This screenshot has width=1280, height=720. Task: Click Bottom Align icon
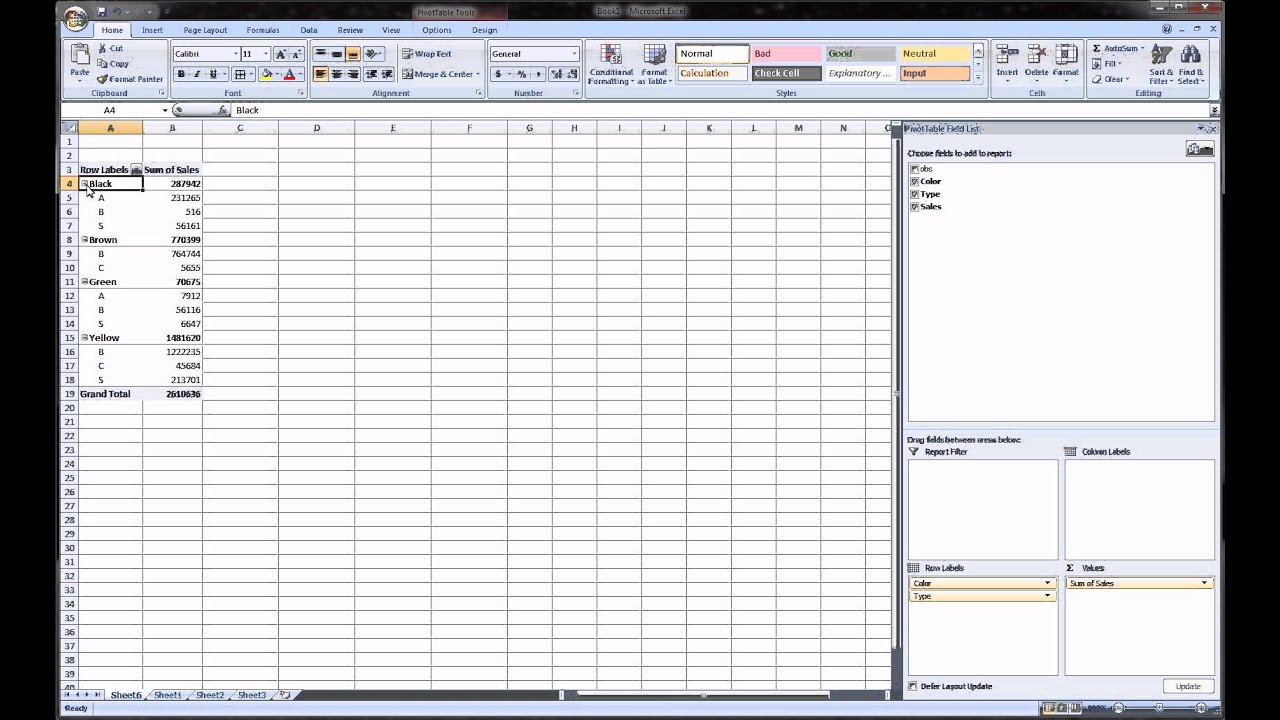click(352, 54)
